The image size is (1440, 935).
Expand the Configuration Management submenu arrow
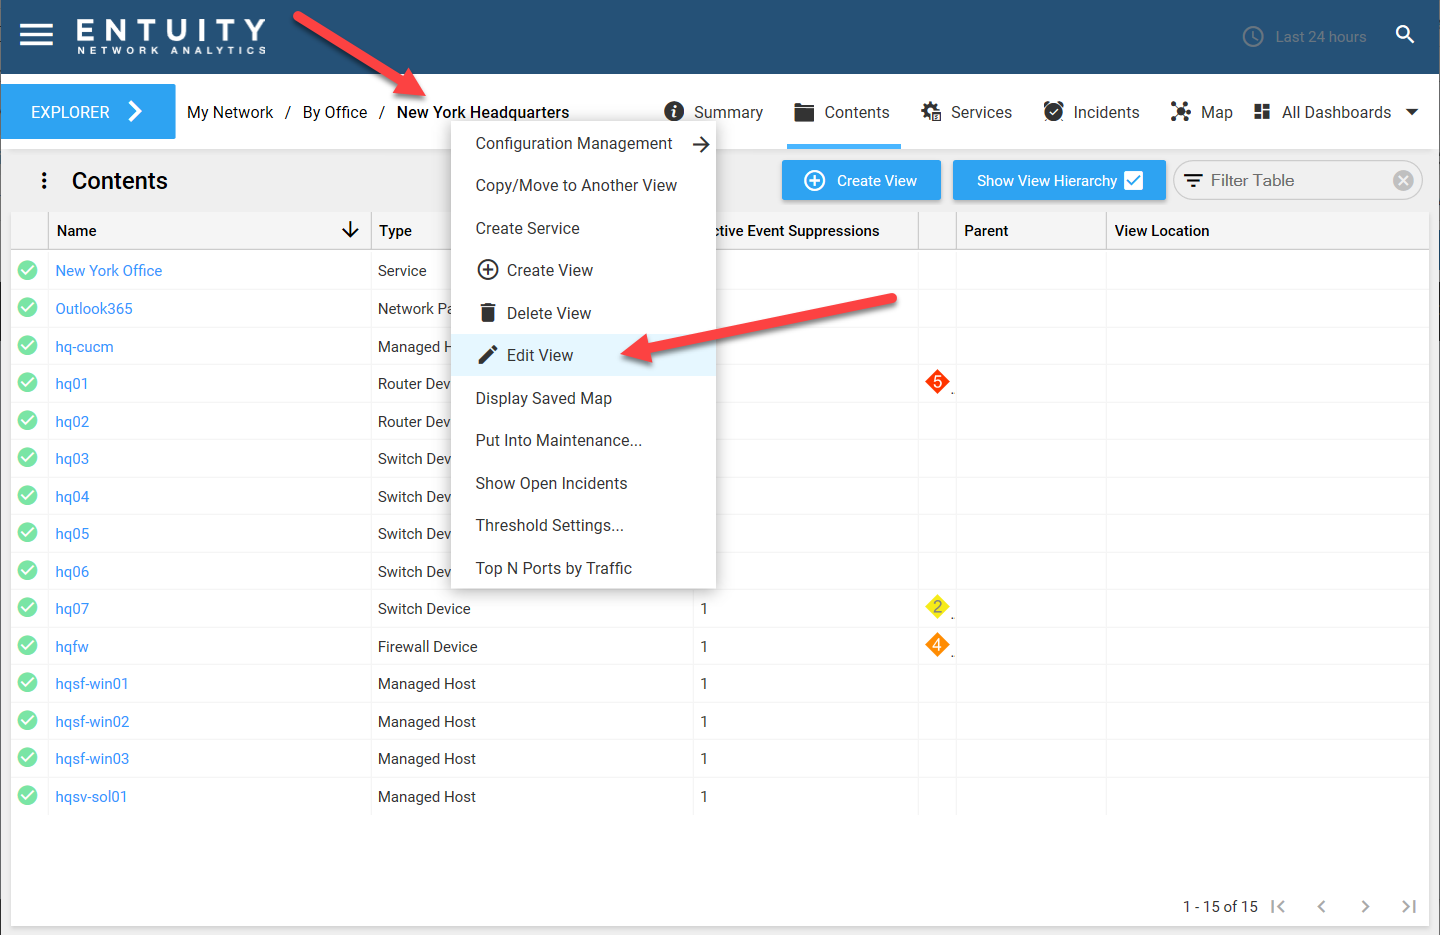click(x=701, y=144)
